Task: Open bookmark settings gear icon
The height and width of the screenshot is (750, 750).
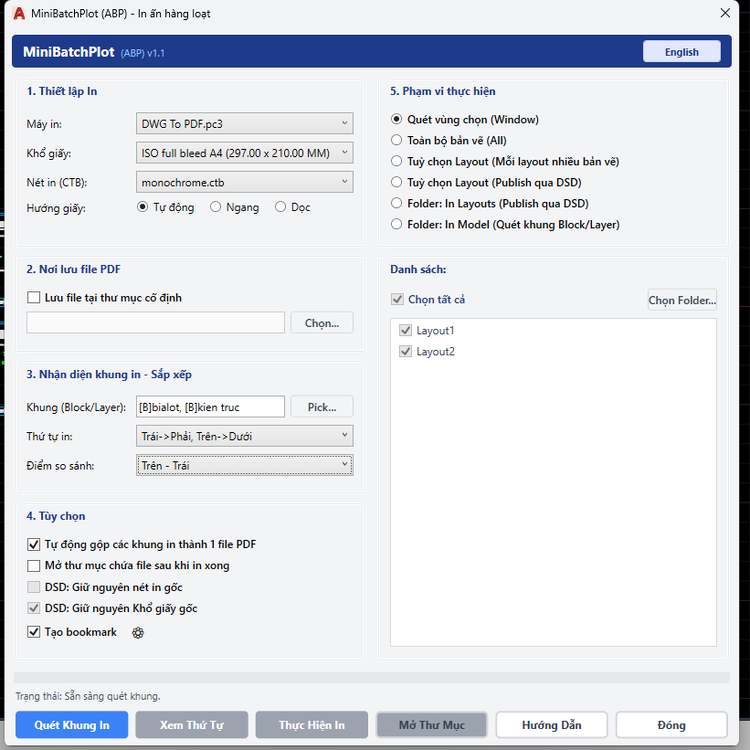Action: coord(138,632)
